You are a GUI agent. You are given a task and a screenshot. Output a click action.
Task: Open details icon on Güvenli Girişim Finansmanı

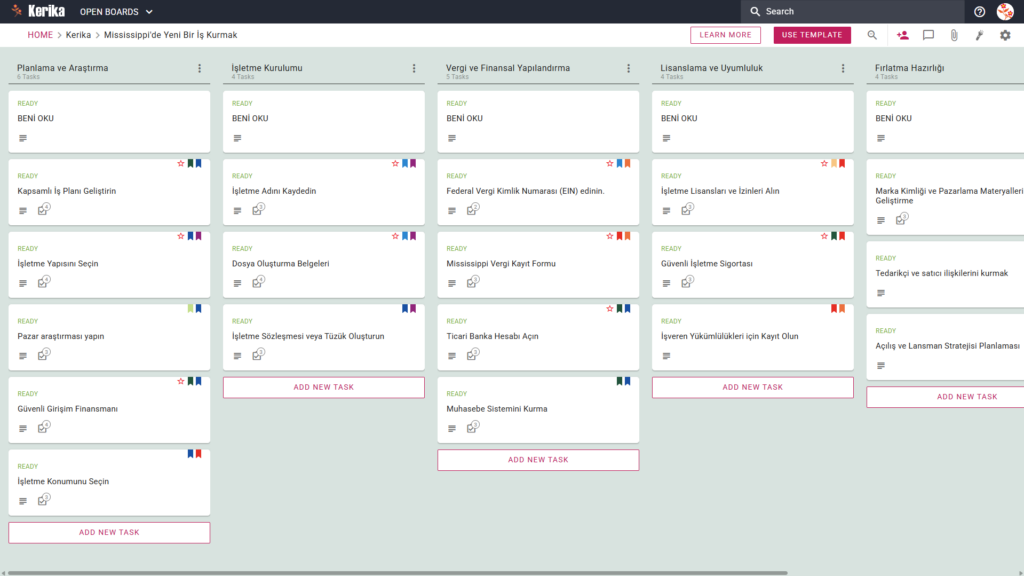23,428
